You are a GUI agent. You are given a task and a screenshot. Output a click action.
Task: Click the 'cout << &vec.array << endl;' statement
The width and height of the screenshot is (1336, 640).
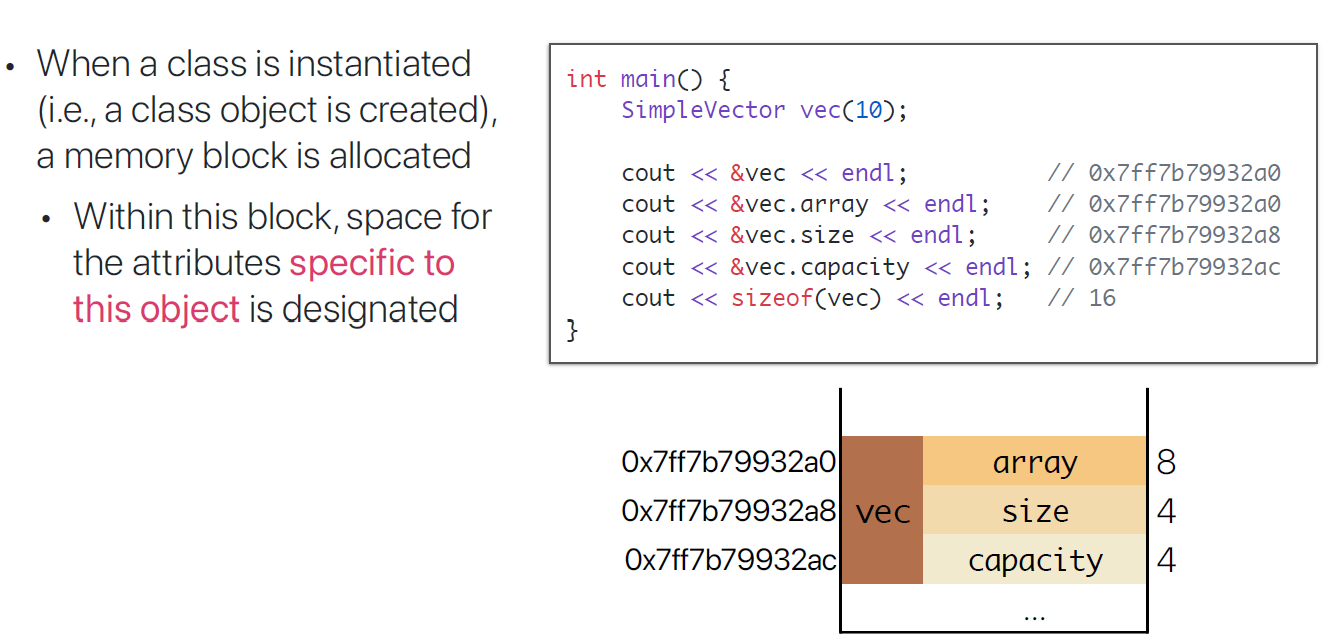[x=805, y=204]
